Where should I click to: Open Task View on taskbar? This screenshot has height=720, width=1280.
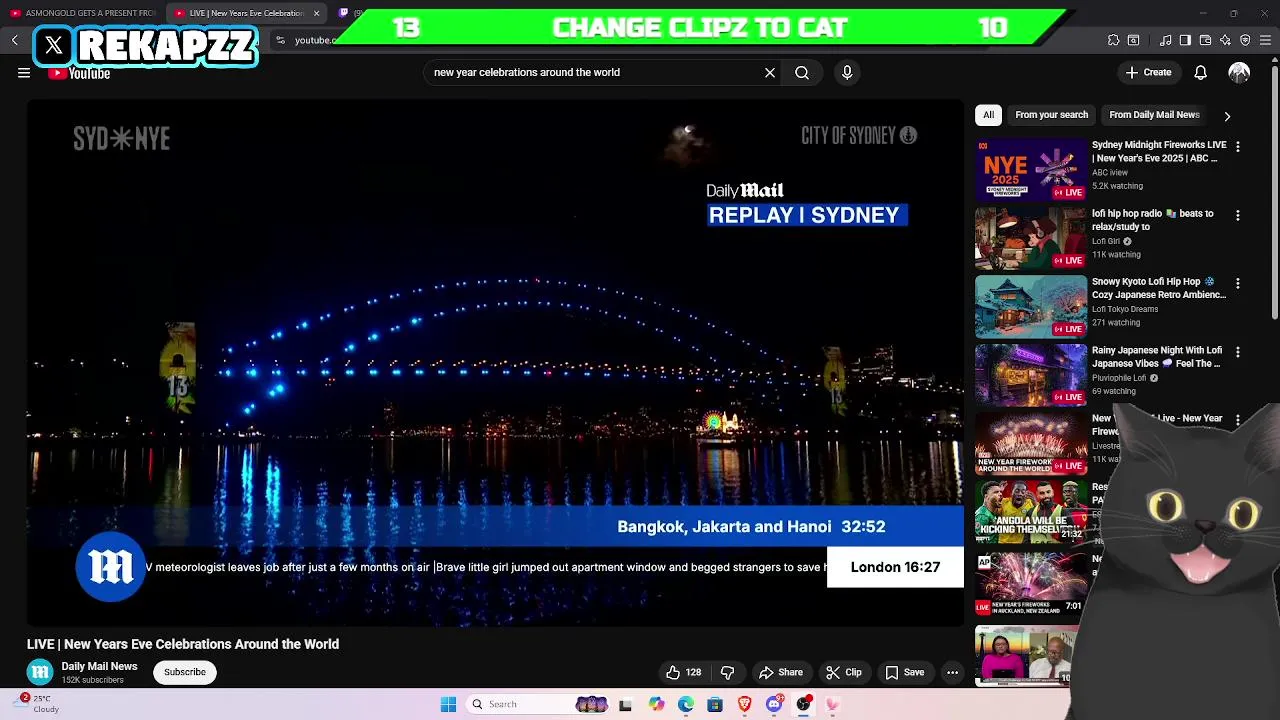pyautogui.click(x=625, y=705)
